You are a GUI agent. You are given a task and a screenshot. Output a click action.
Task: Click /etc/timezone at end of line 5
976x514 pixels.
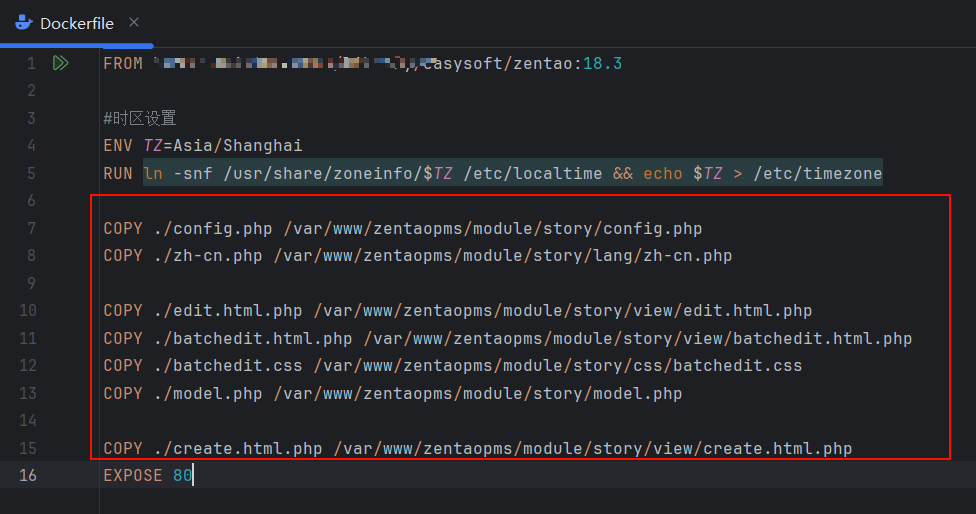click(x=818, y=173)
